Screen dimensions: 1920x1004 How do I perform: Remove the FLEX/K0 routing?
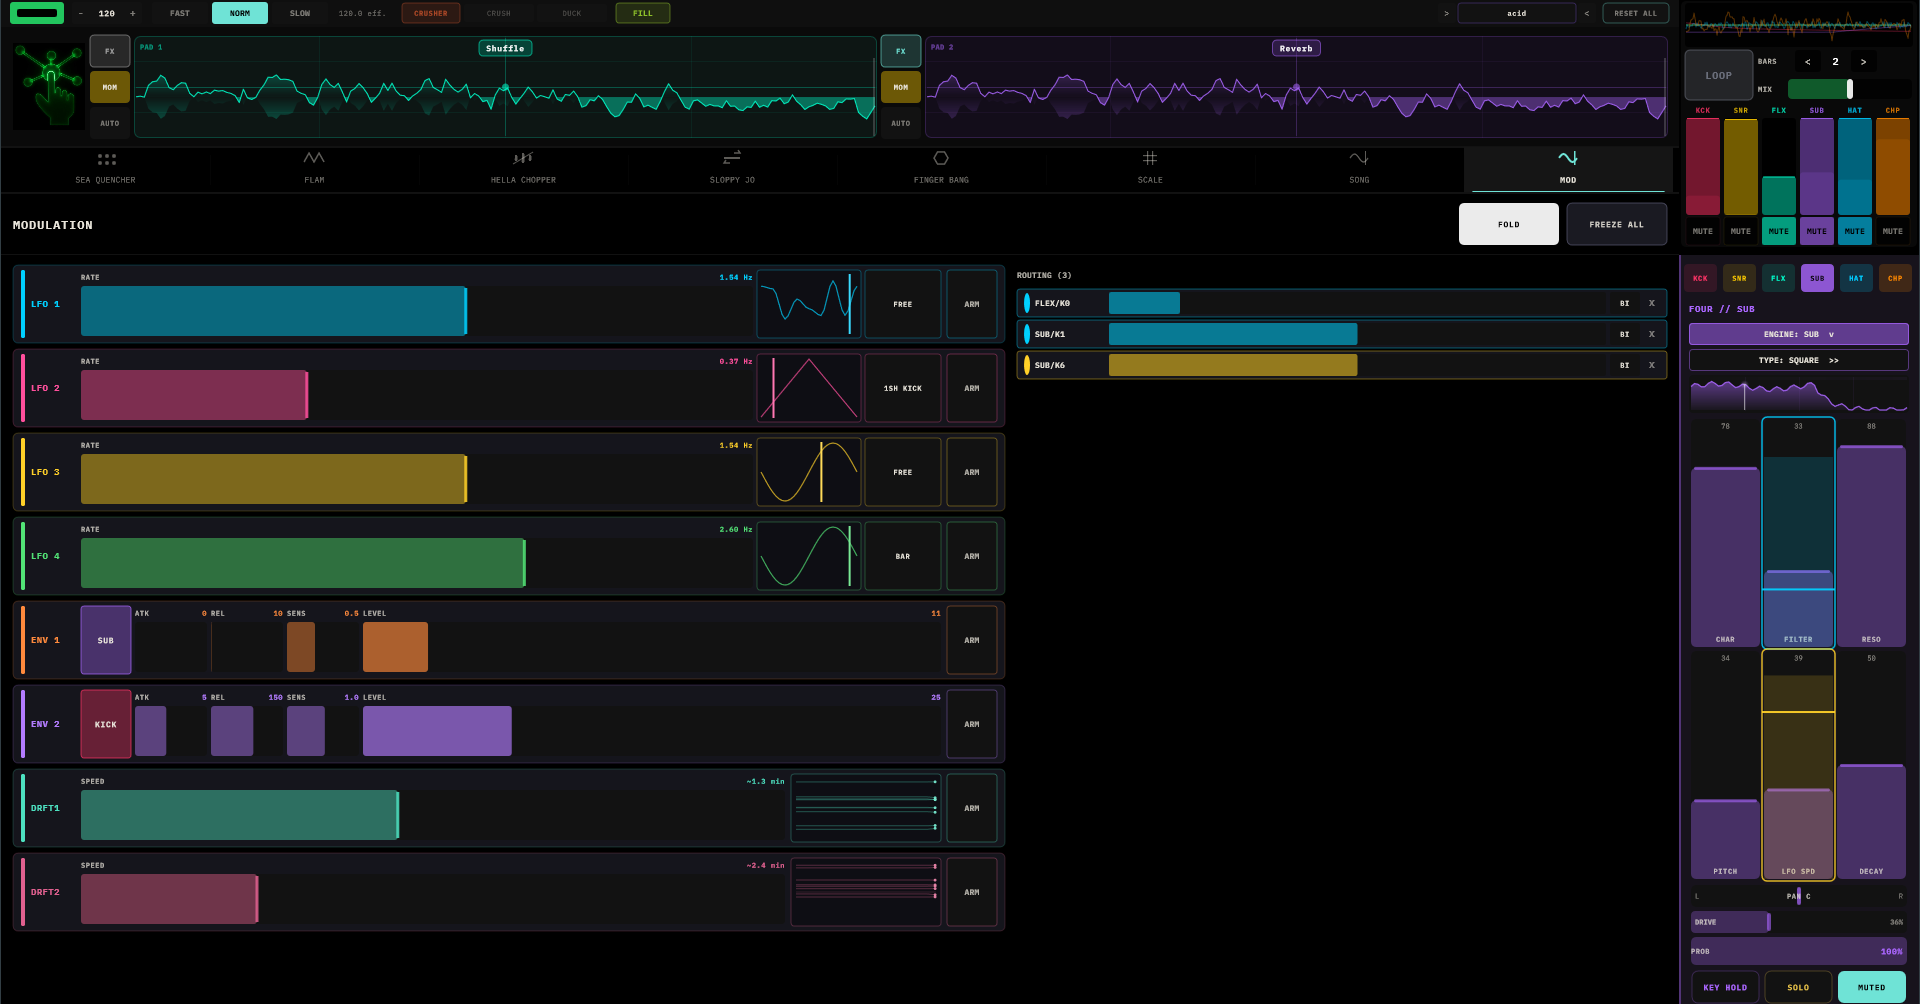[1651, 303]
